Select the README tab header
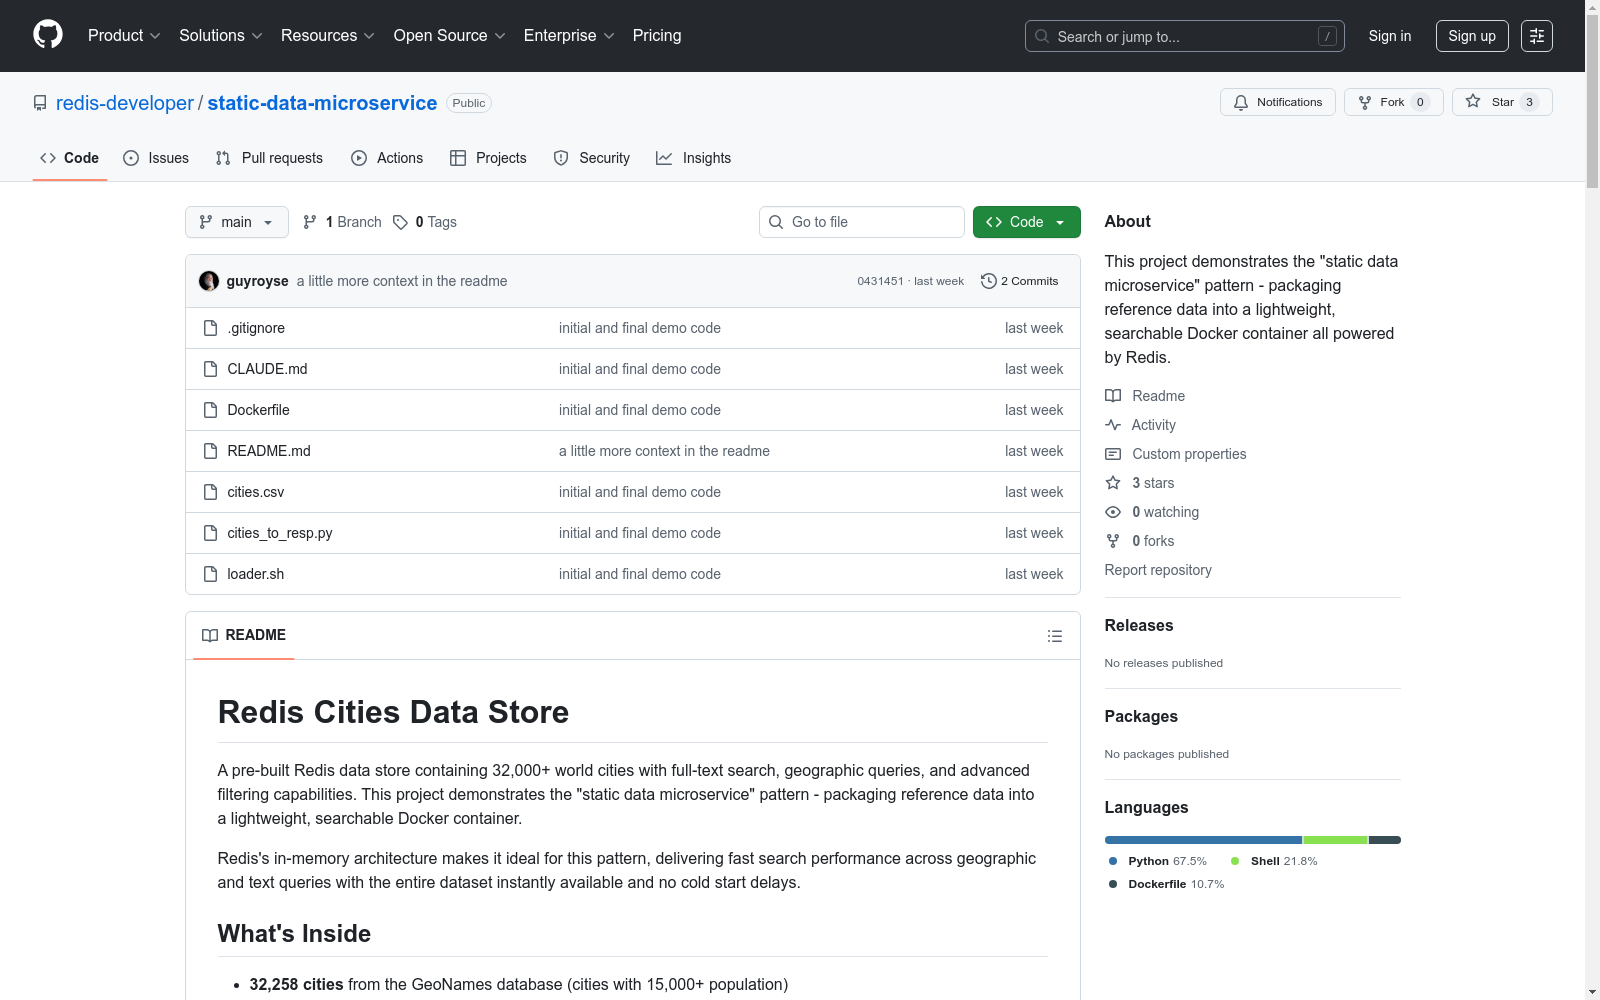The width and height of the screenshot is (1600, 1000). 244,635
